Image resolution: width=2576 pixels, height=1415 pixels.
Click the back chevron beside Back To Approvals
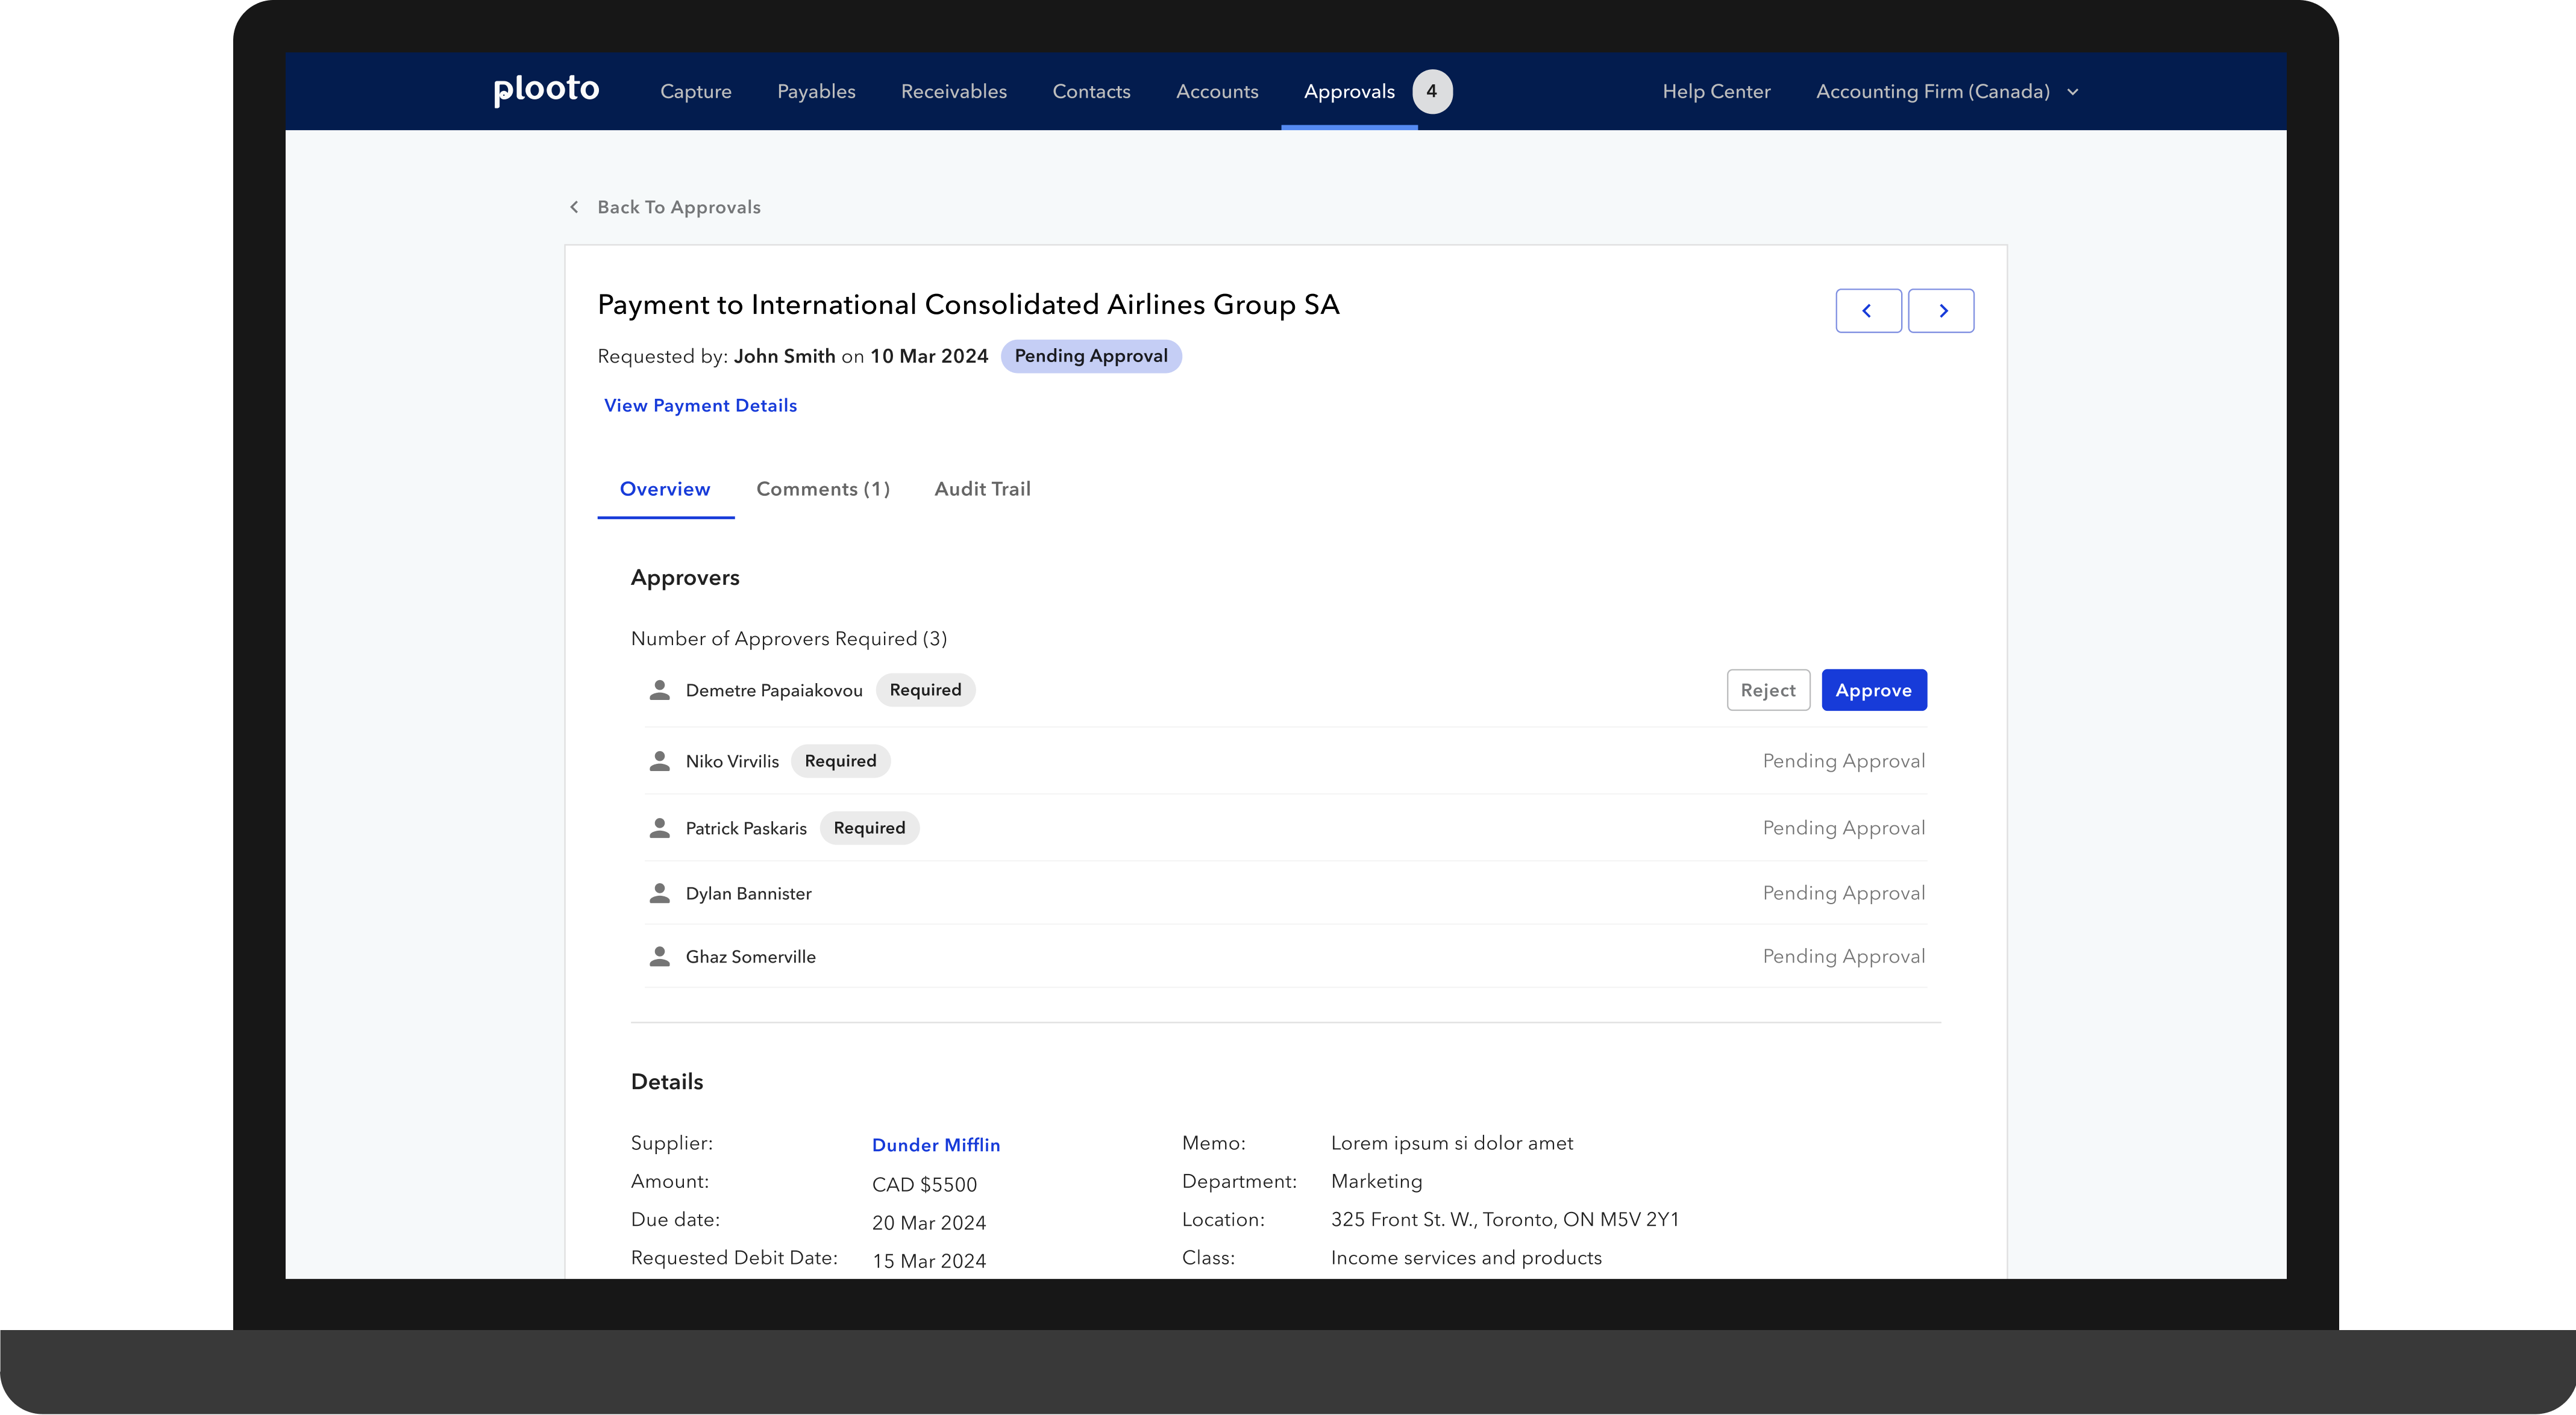[x=574, y=207]
